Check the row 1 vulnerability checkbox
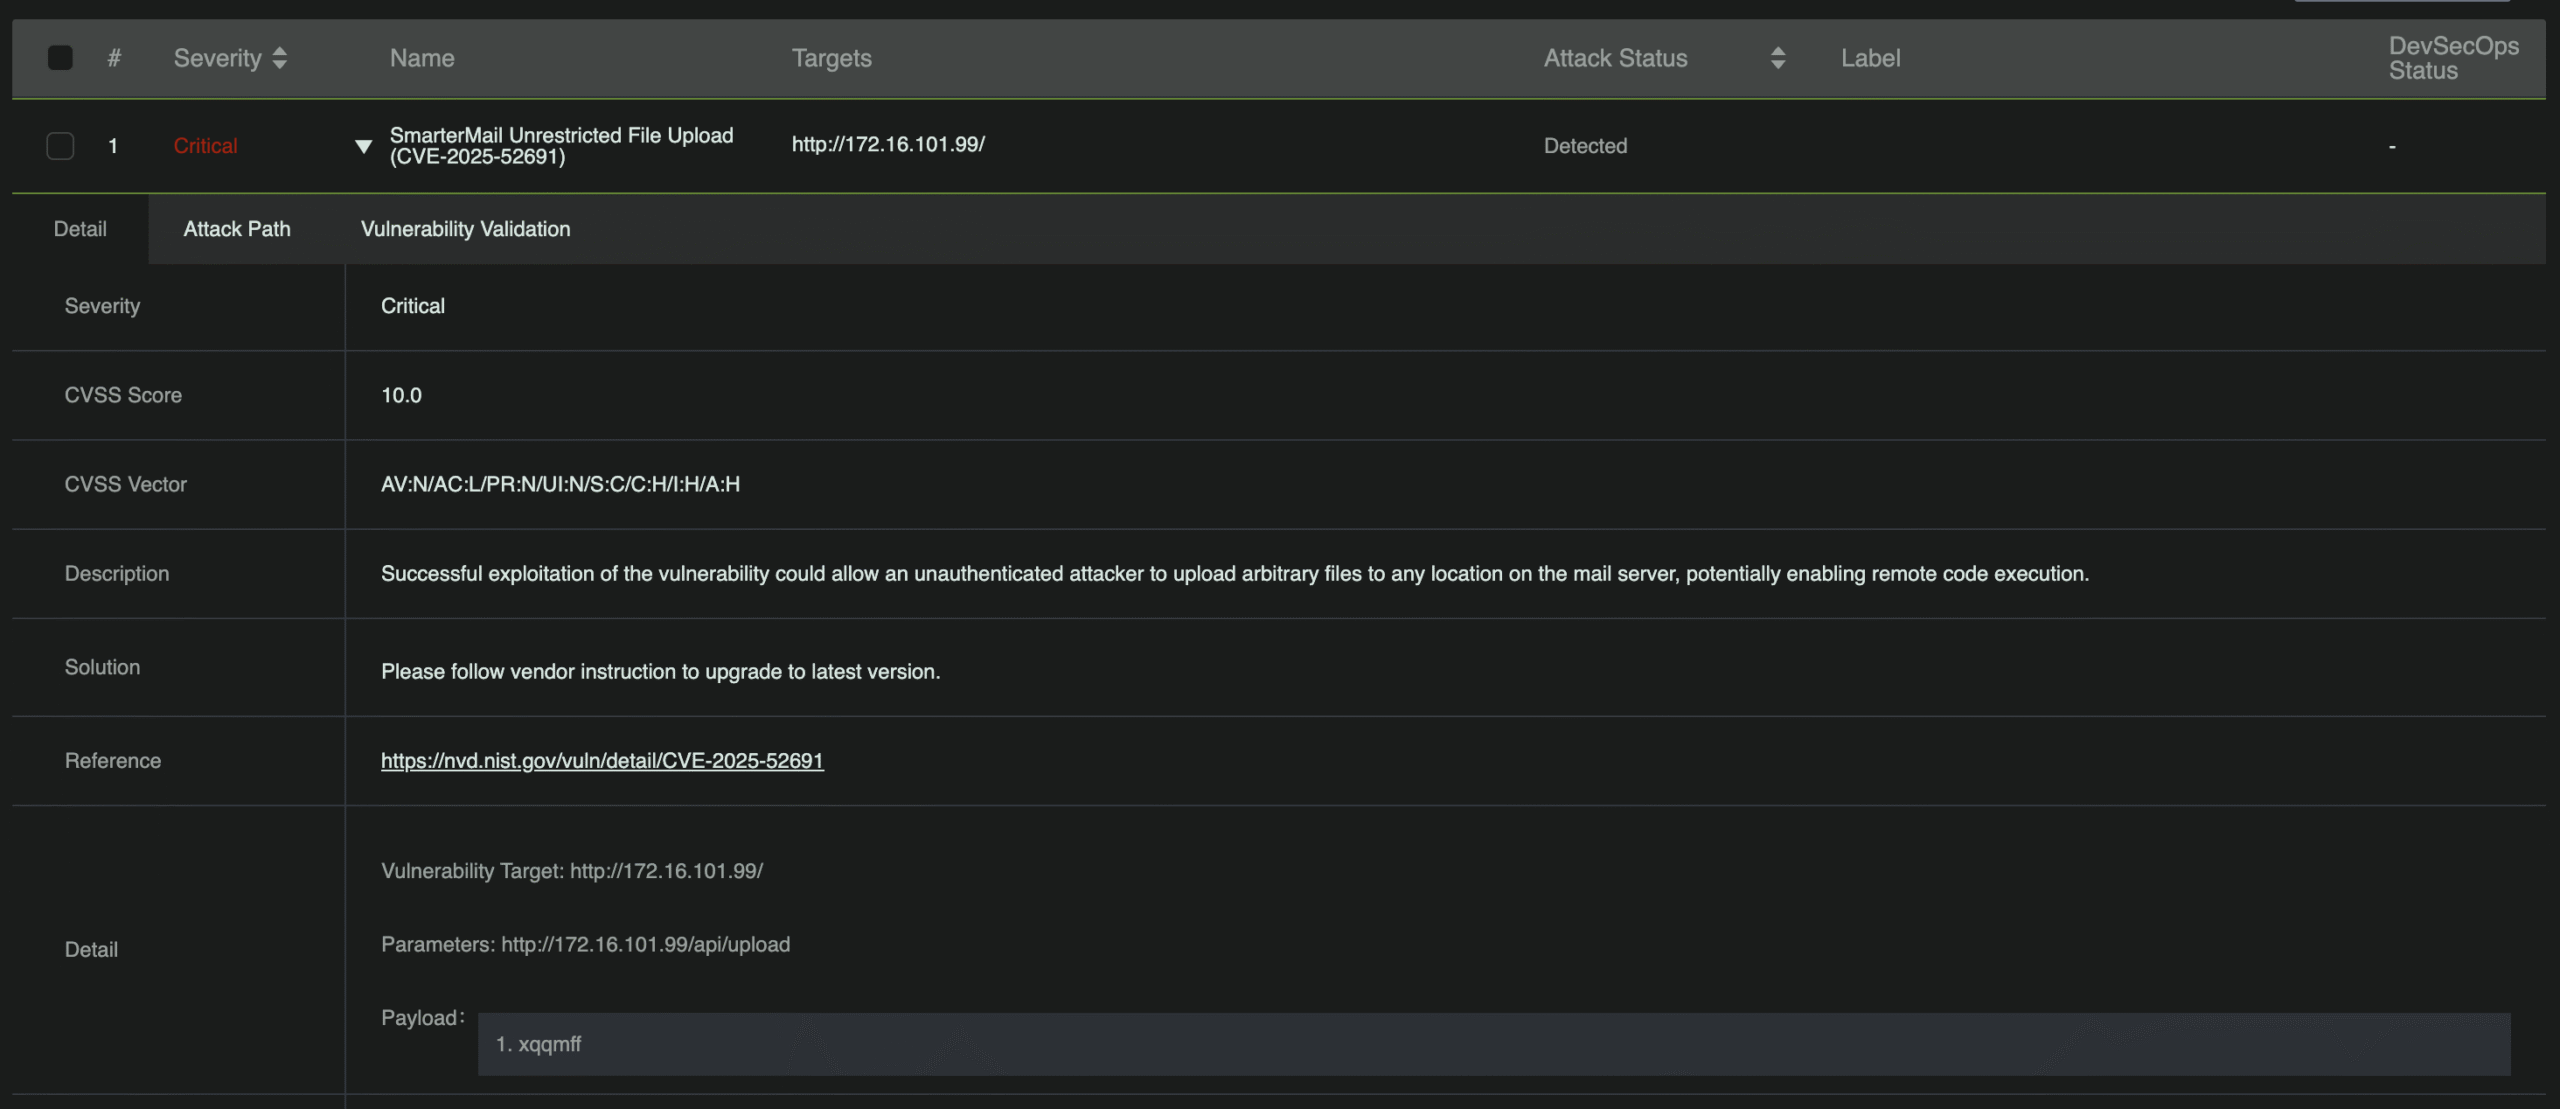The width and height of the screenshot is (2560, 1109). pos(60,146)
